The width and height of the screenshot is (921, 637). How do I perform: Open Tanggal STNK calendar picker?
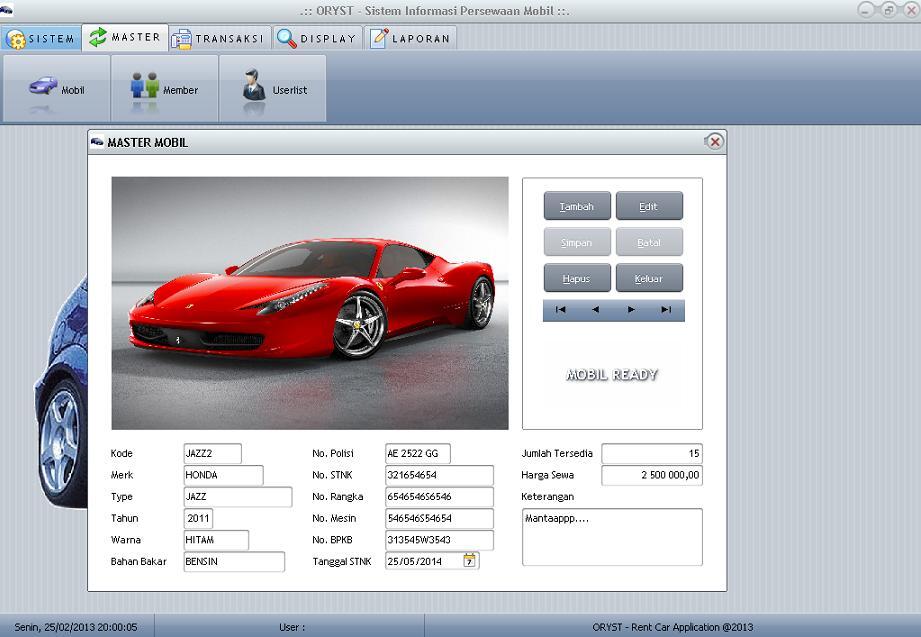click(x=469, y=561)
